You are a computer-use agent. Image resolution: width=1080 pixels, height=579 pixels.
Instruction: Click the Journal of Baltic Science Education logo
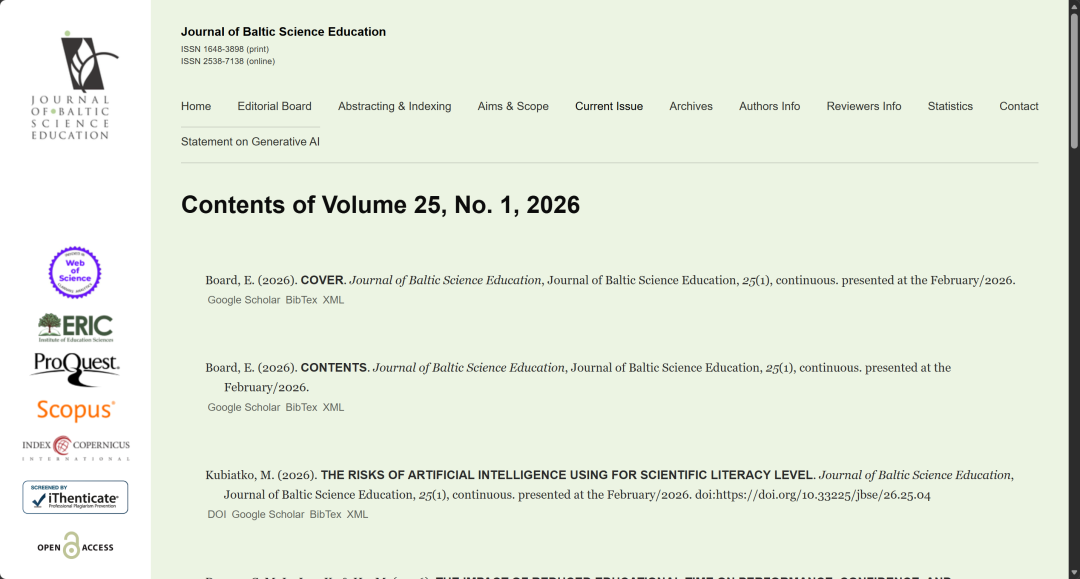[x=75, y=85]
